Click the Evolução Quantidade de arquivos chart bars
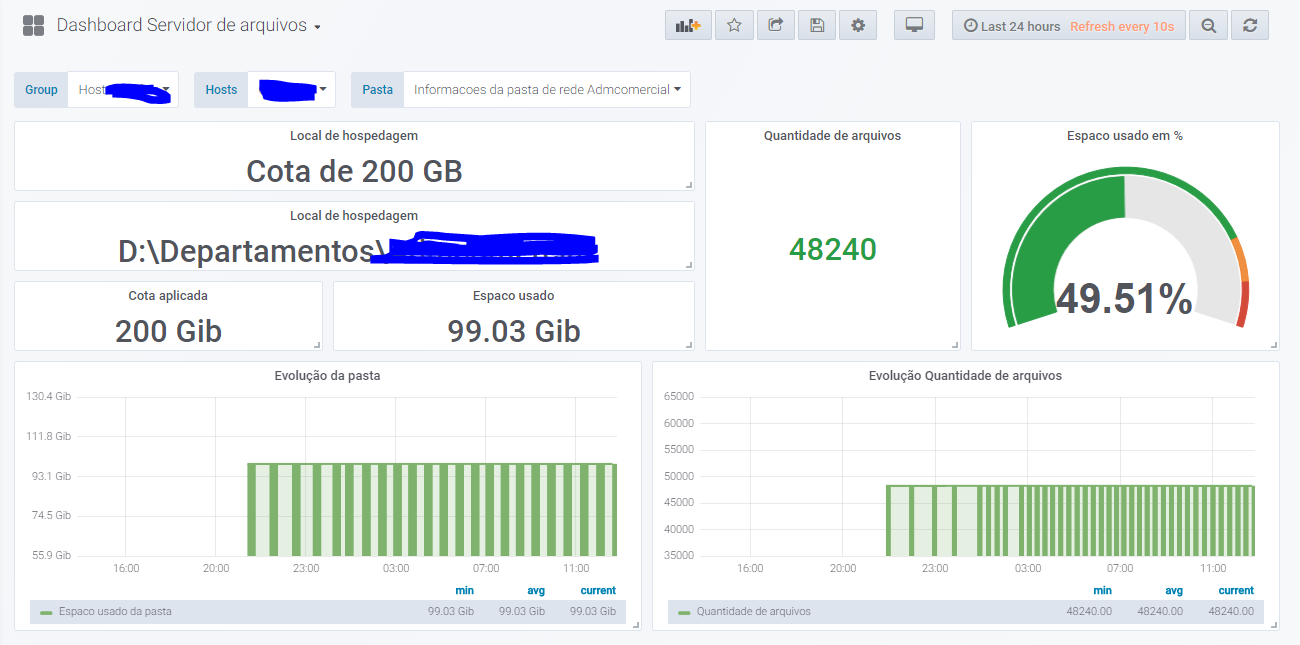The height and width of the screenshot is (645, 1300). [x=1070, y=521]
